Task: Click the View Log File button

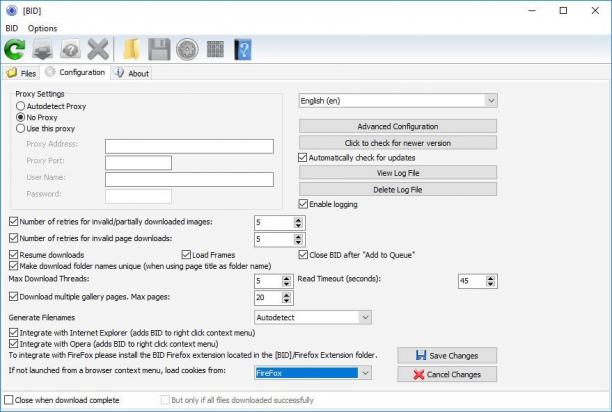Action: tap(398, 173)
